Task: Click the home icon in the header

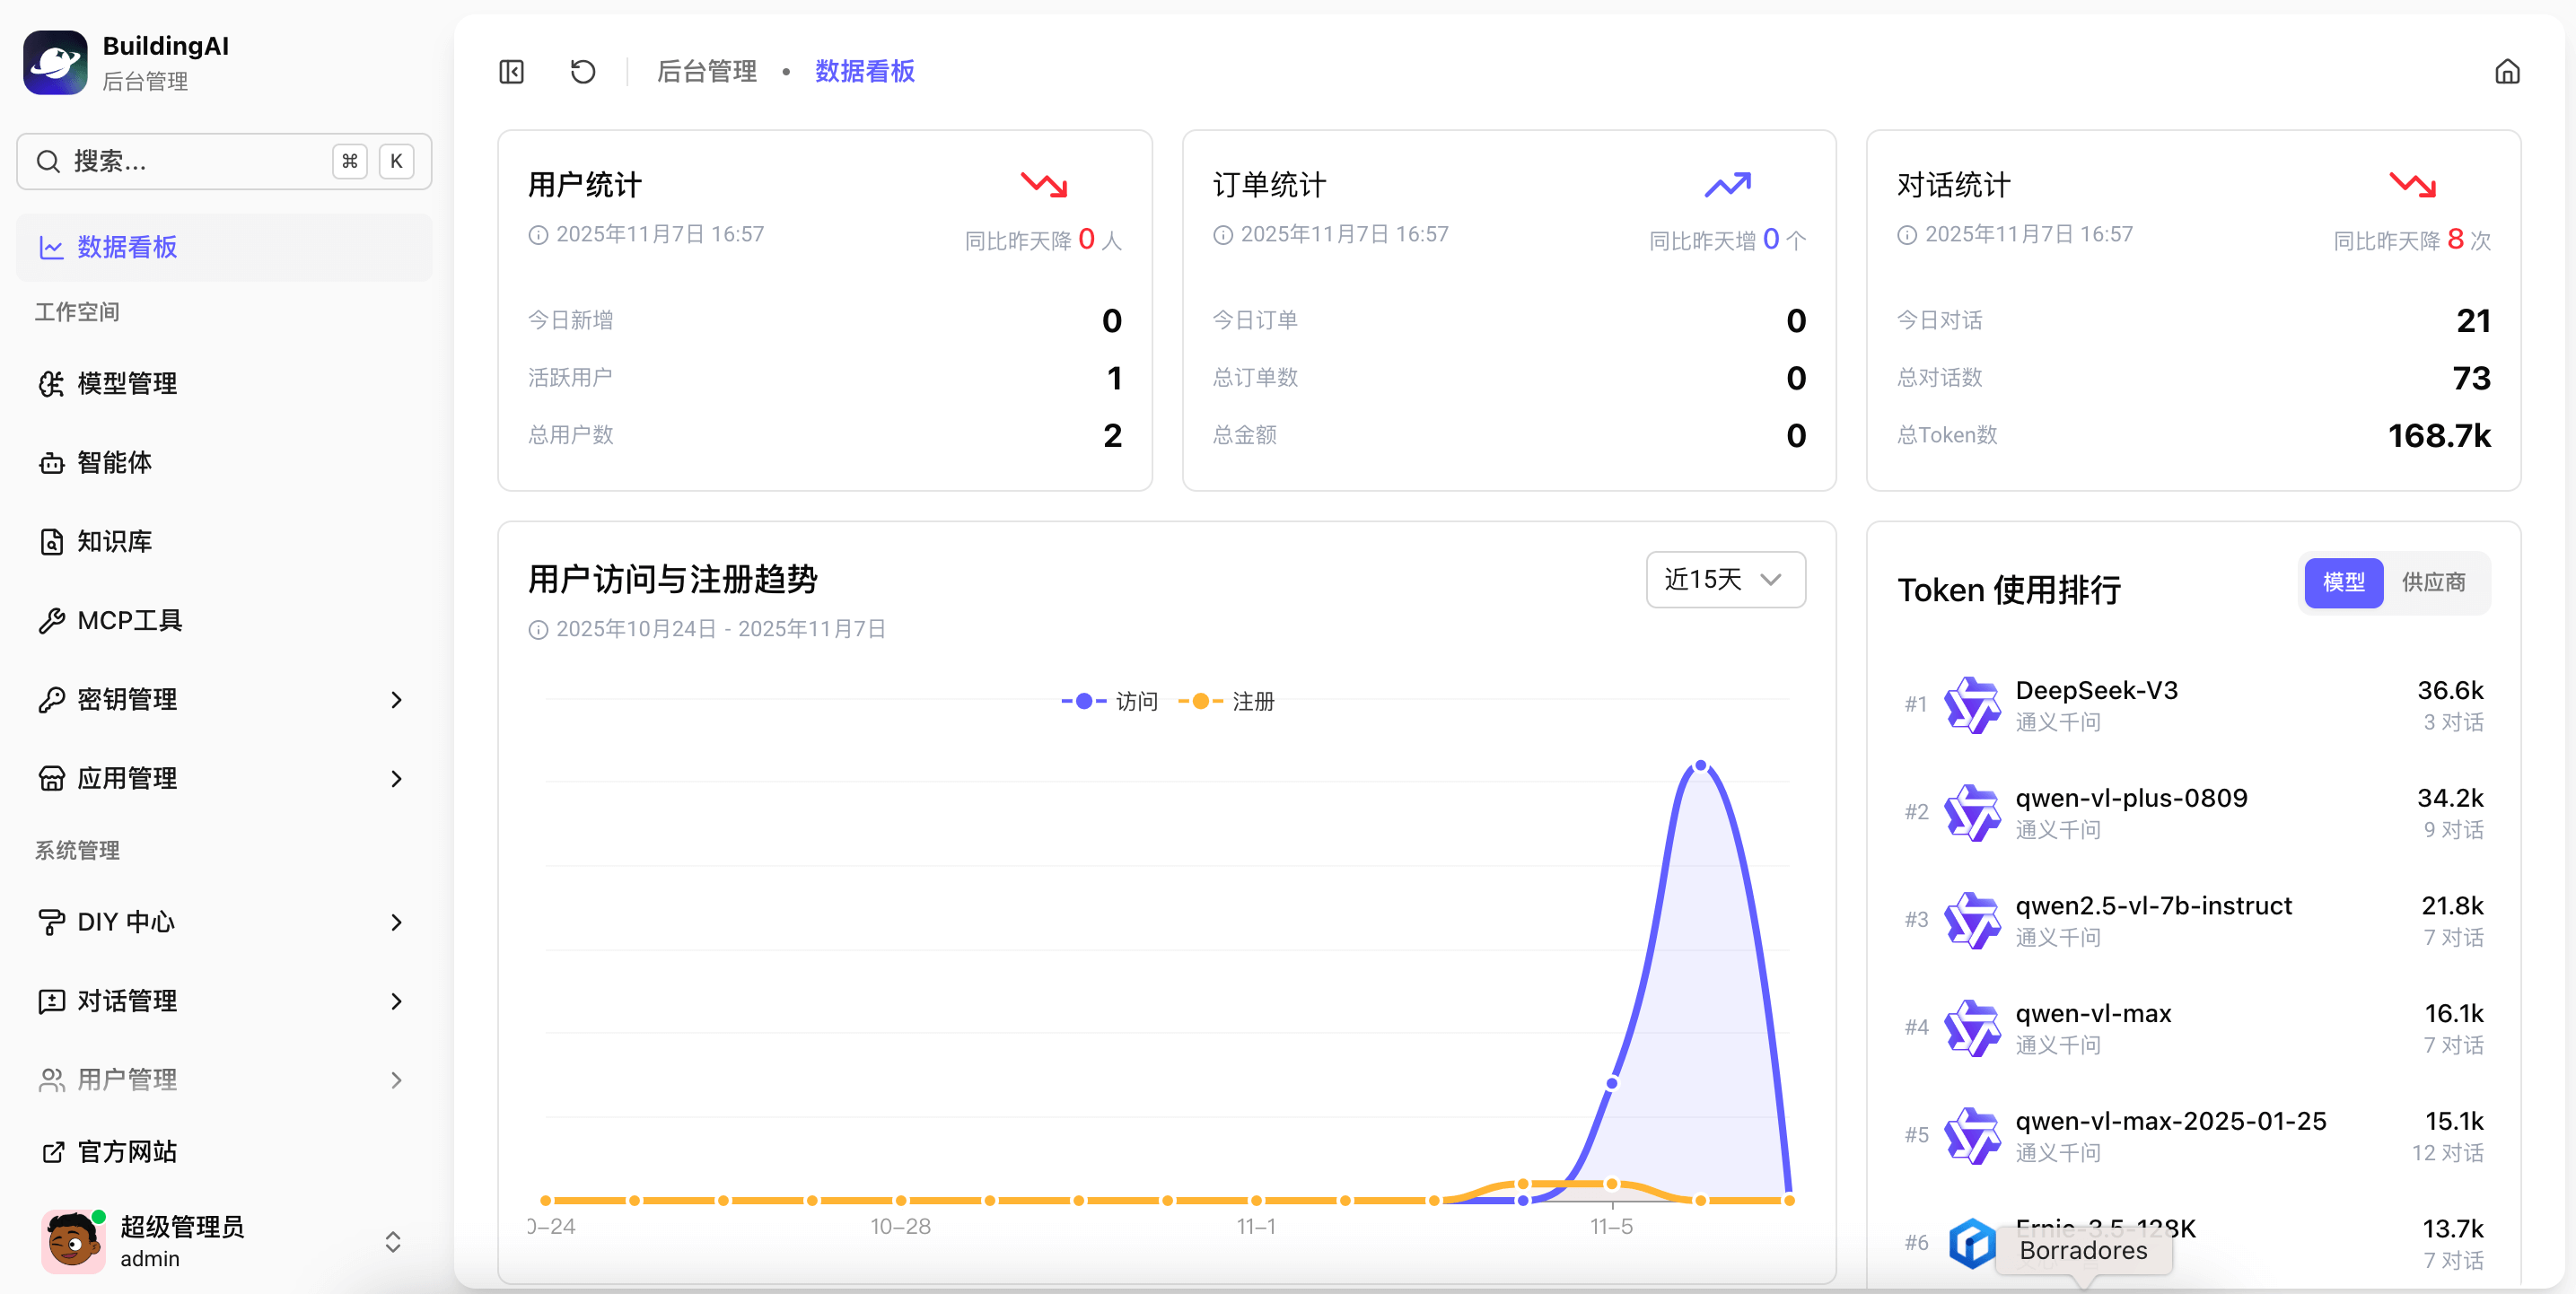Action: click(2506, 72)
